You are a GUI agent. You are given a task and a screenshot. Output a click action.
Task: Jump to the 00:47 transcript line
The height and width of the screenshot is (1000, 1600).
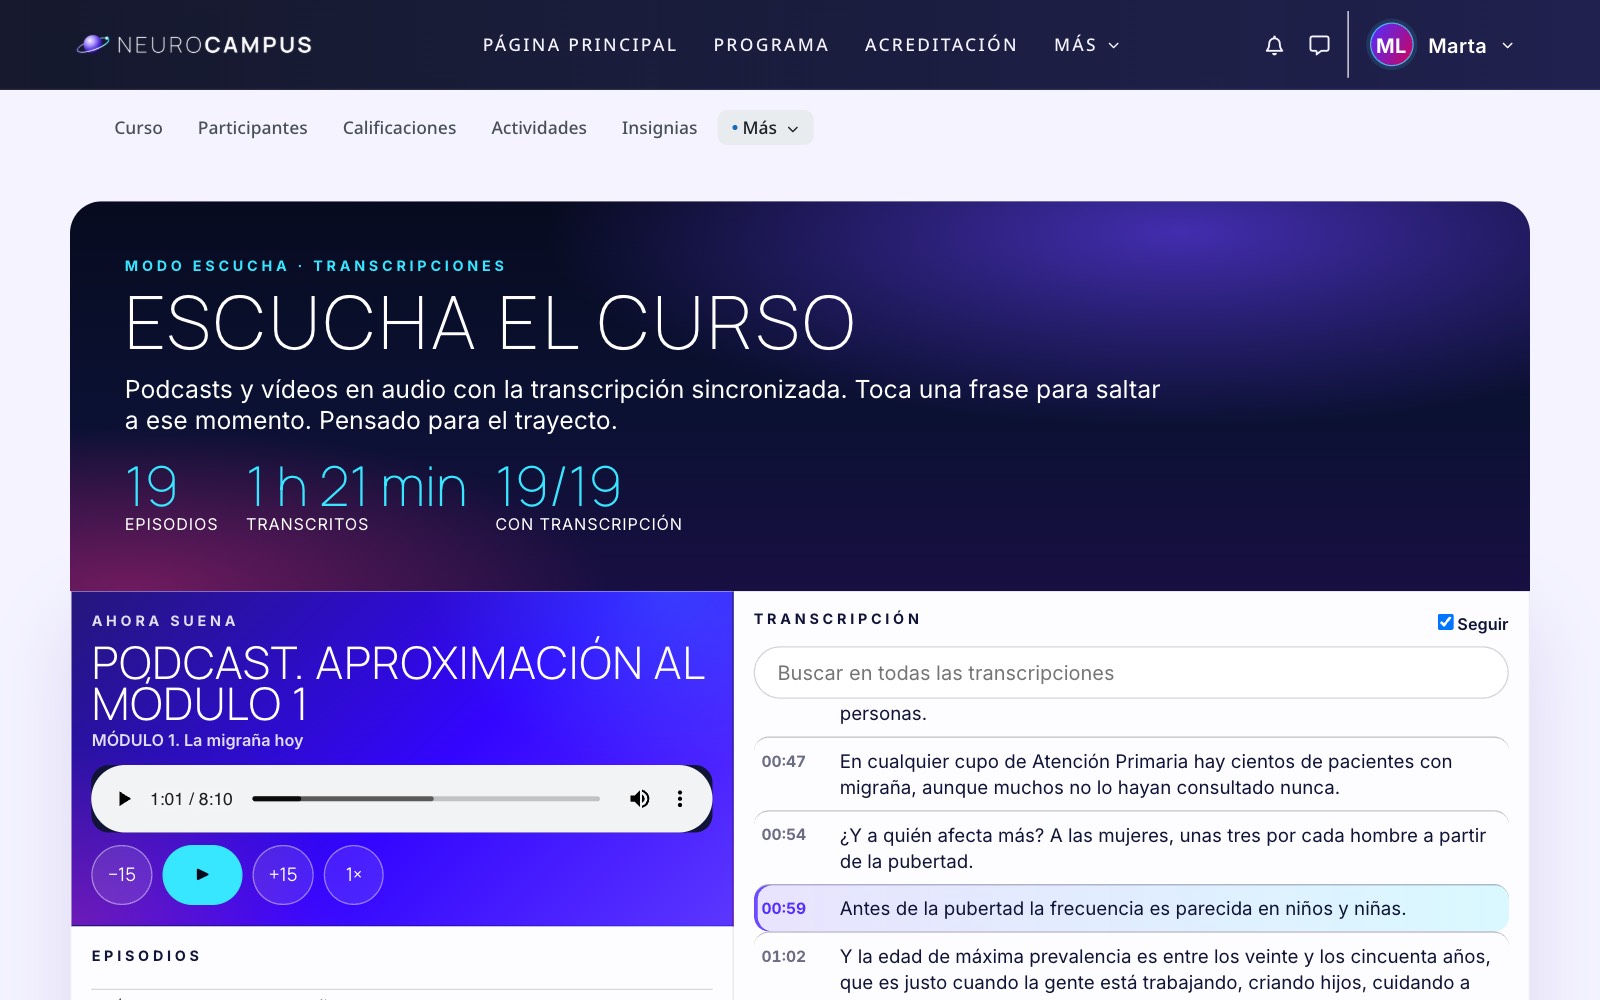pos(1131,774)
